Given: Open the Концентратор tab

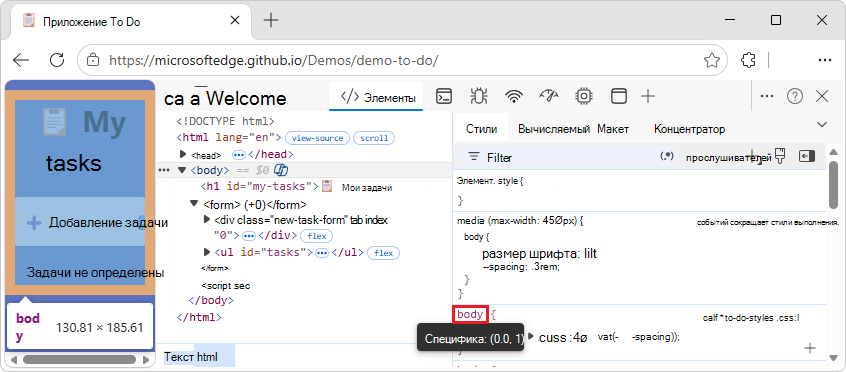Looking at the screenshot, I should coord(690,129).
